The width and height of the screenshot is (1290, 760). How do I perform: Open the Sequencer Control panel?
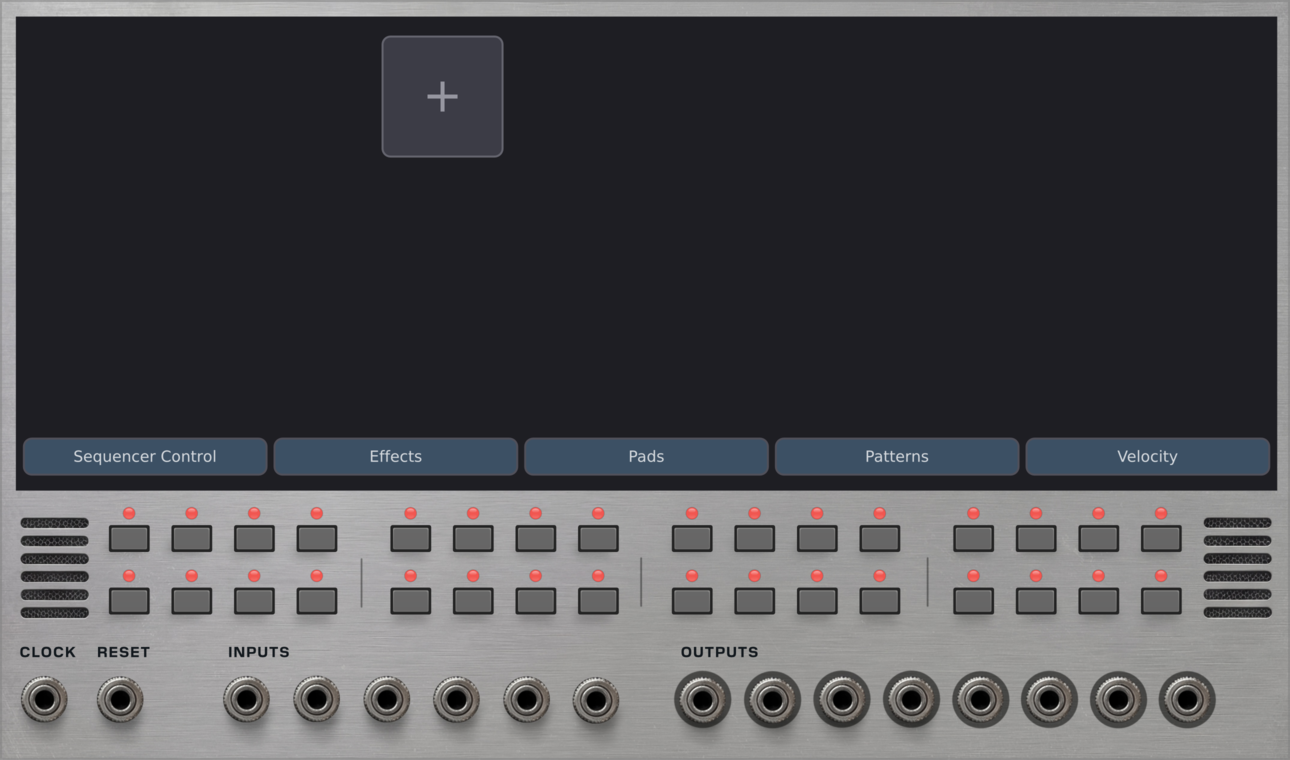click(145, 456)
